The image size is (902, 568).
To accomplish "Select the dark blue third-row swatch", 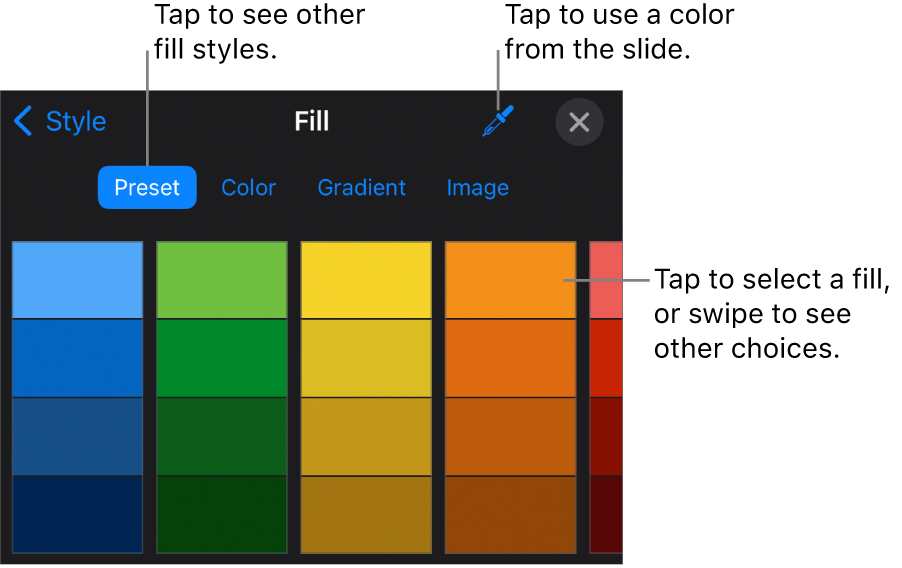I will click(x=77, y=436).
